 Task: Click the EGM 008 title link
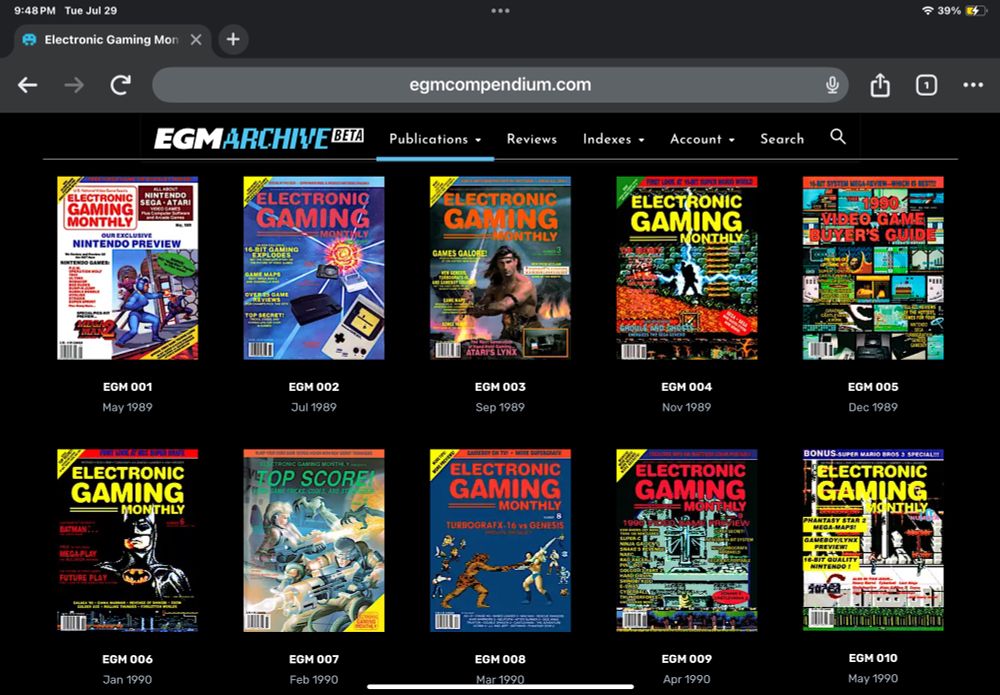pos(500,659)
